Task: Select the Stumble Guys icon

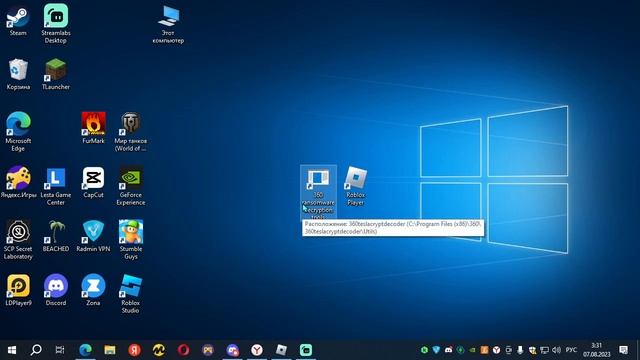Action: click(x=131, y=240)
